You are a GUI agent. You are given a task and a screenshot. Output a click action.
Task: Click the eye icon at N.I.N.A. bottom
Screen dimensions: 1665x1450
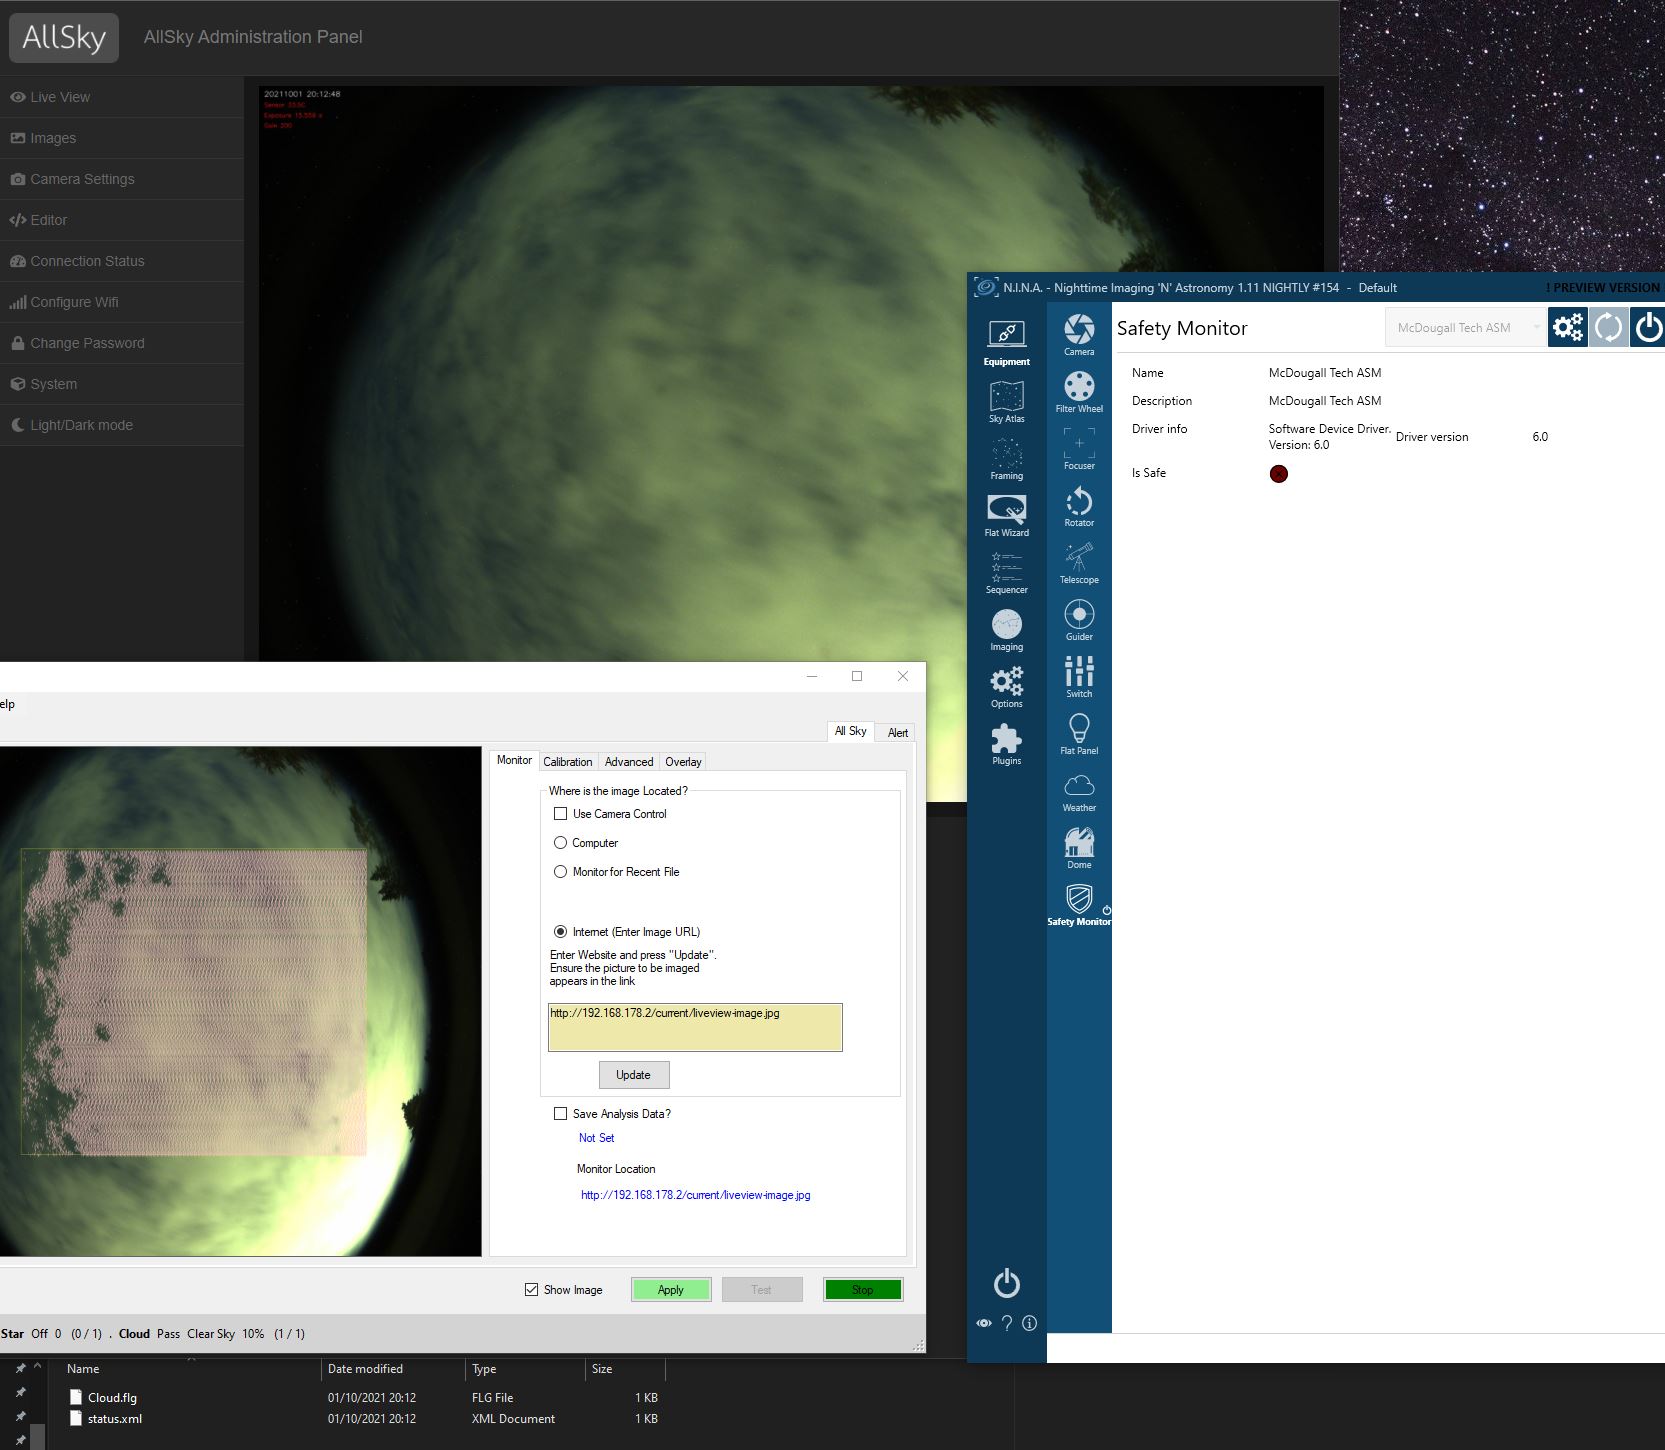(984, 1323)
